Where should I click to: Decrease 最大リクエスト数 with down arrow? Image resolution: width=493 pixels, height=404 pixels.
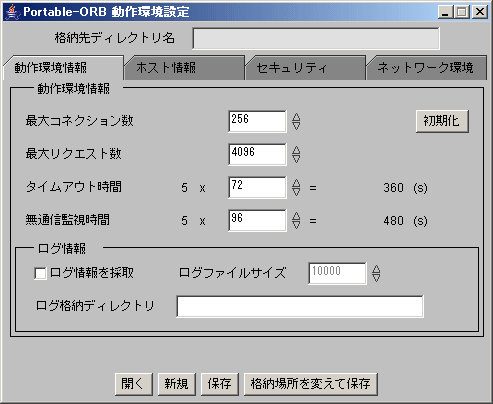[x=296, y=159]
